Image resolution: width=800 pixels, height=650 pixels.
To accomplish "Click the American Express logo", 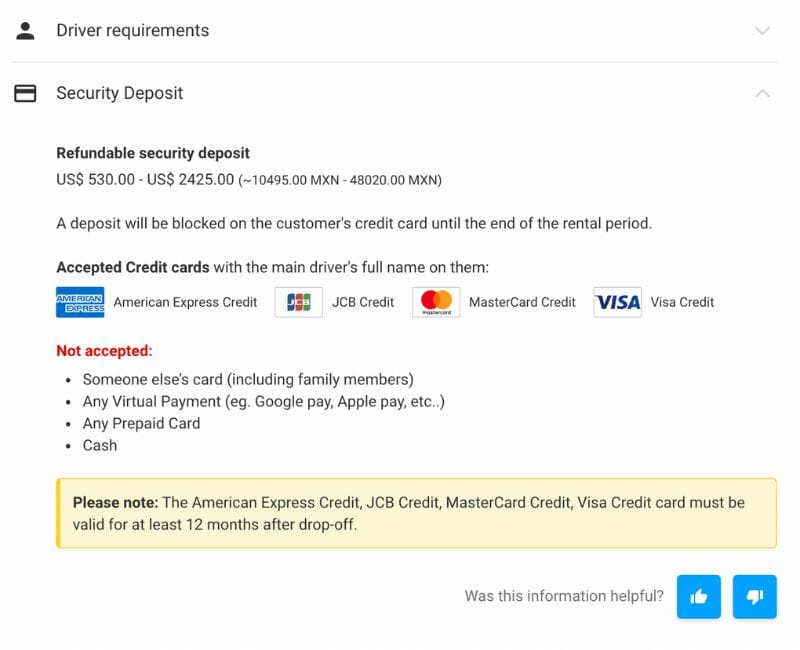I will (80, 302).
